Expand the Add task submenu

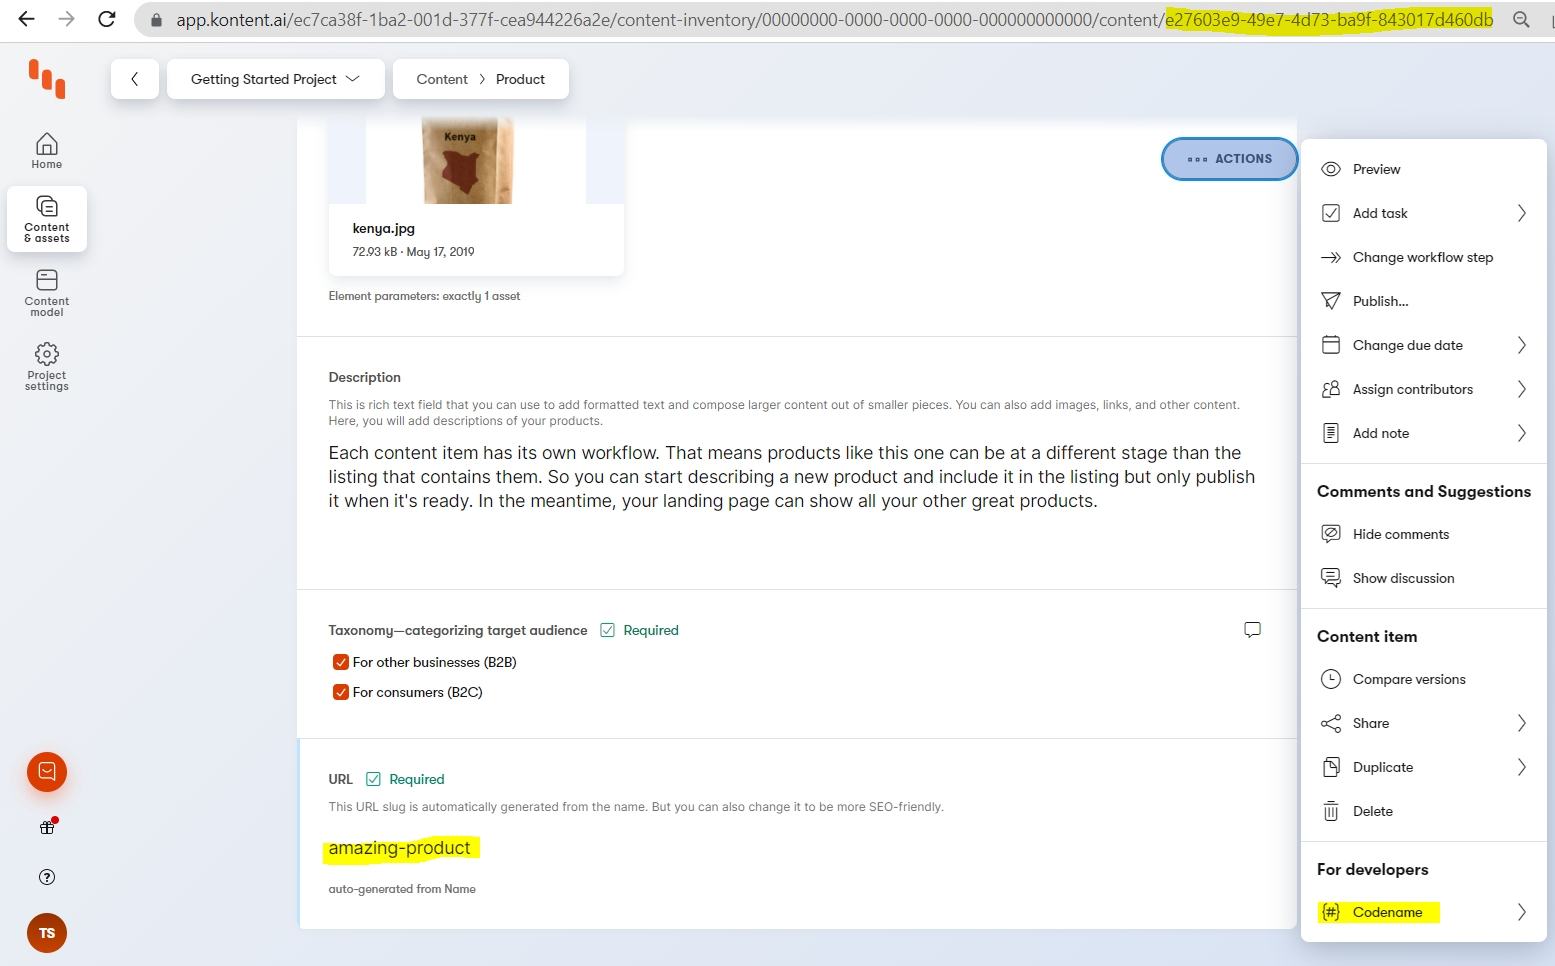pos(1423,213)
